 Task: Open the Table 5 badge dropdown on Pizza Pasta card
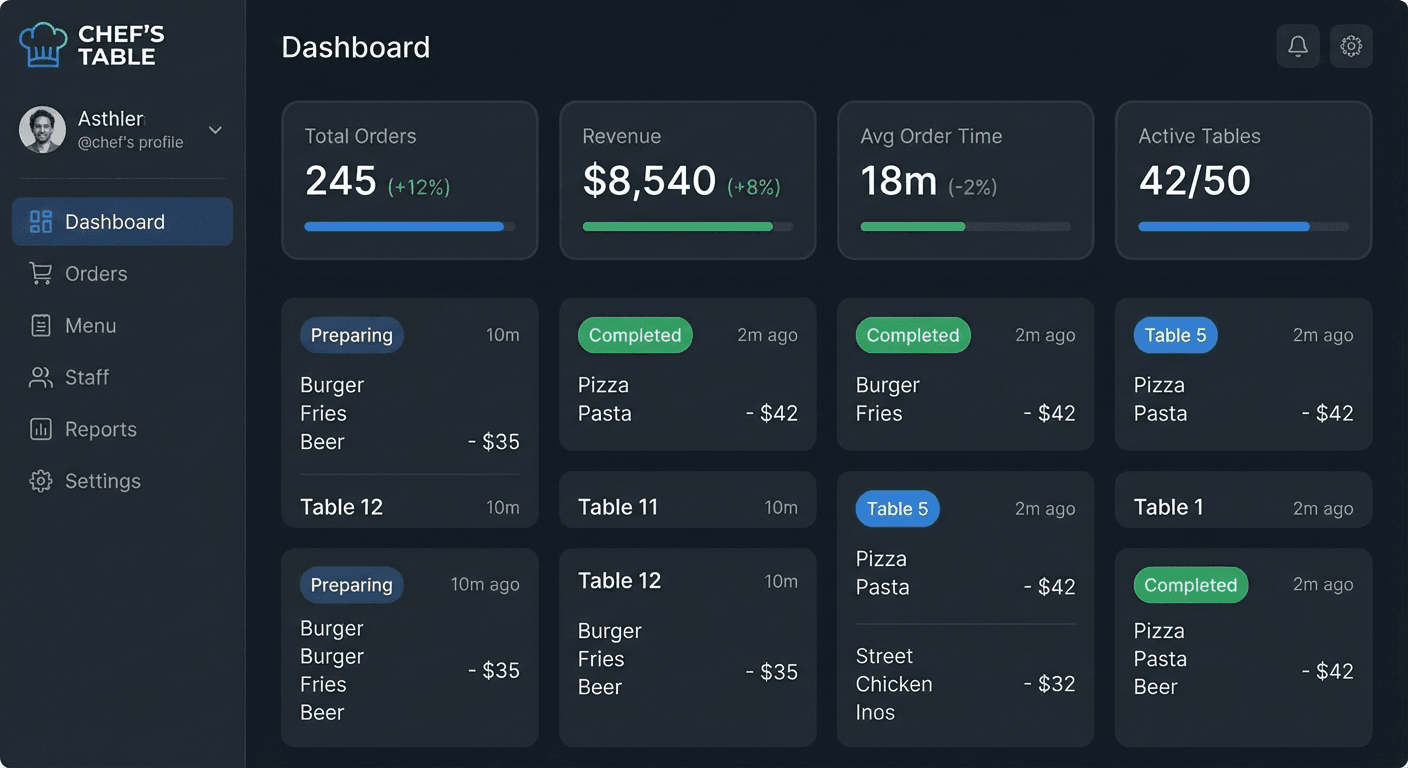(1175, 335)
